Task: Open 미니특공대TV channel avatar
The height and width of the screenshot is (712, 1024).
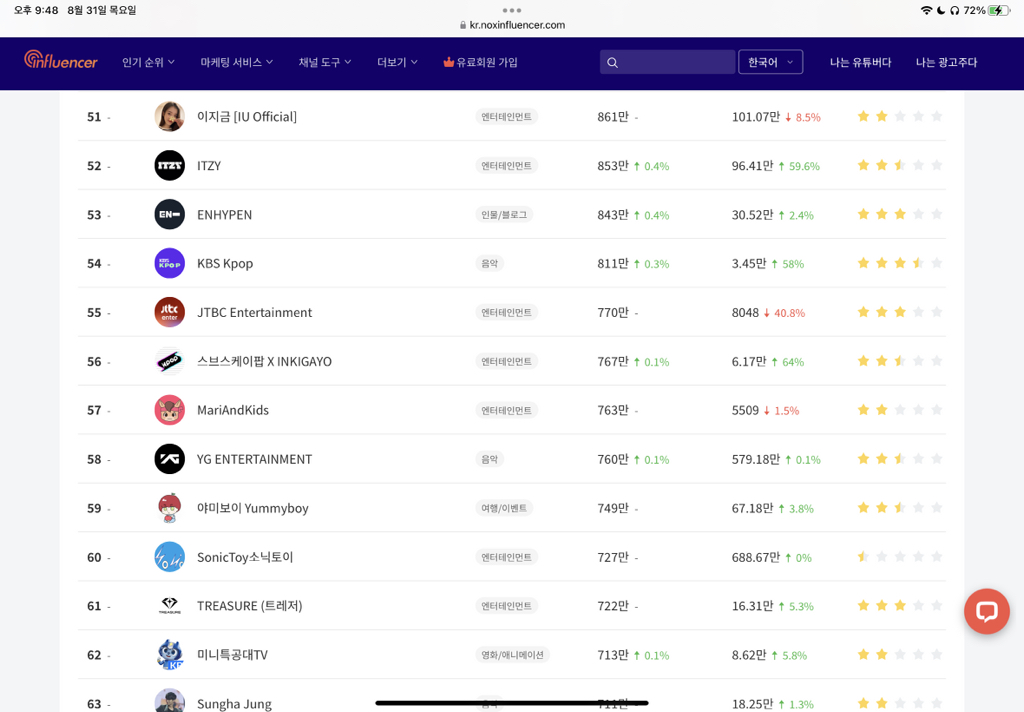Action: [x=169, y=655]
